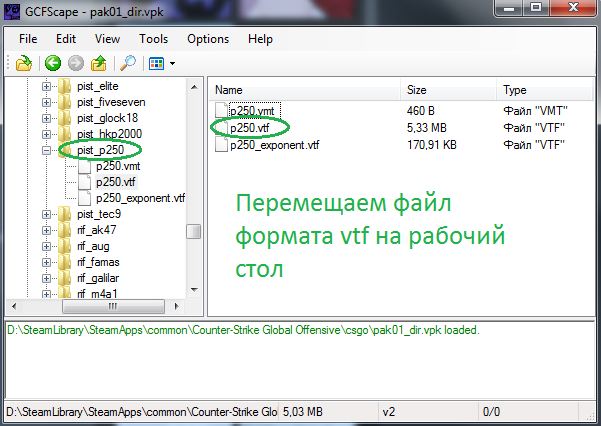Click the rif_ak47 folder icon
Viewport: 601px width, 426px height.
[64, 230]
